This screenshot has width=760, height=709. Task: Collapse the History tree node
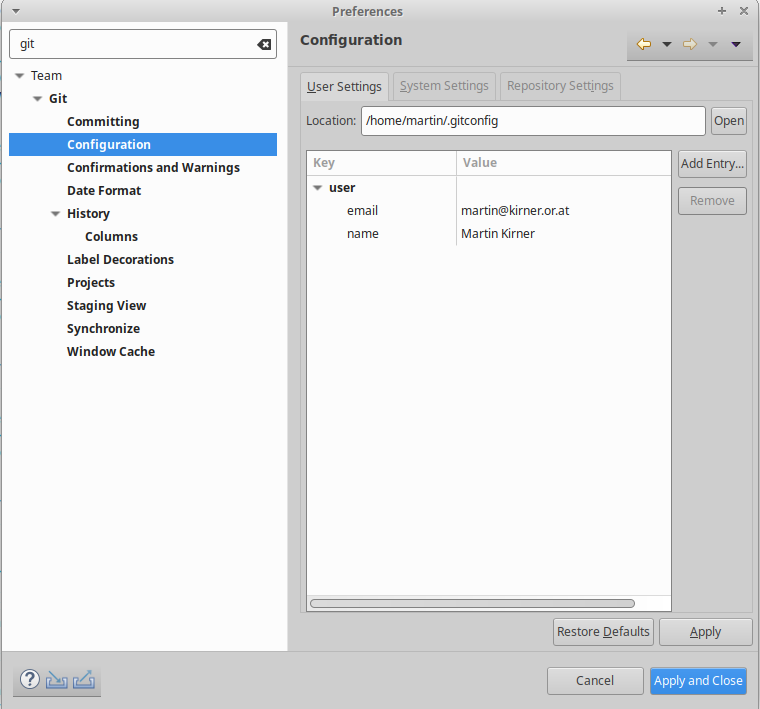(x=55, y=214)
